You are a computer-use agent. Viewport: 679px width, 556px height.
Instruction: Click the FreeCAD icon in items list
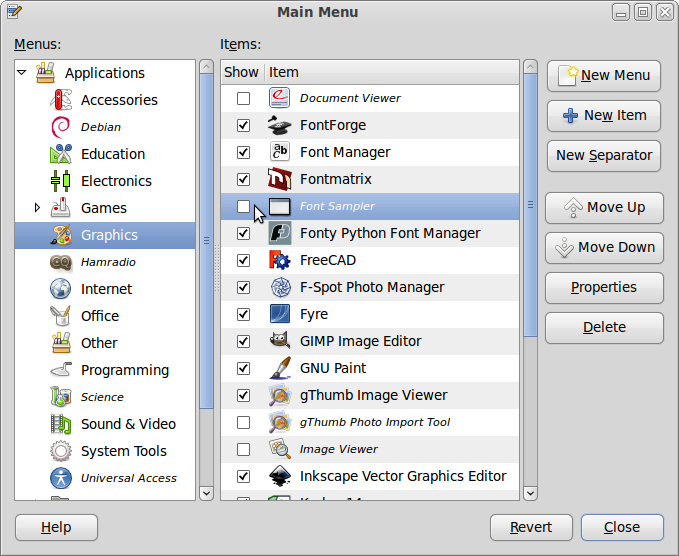(x=280, y=260)
